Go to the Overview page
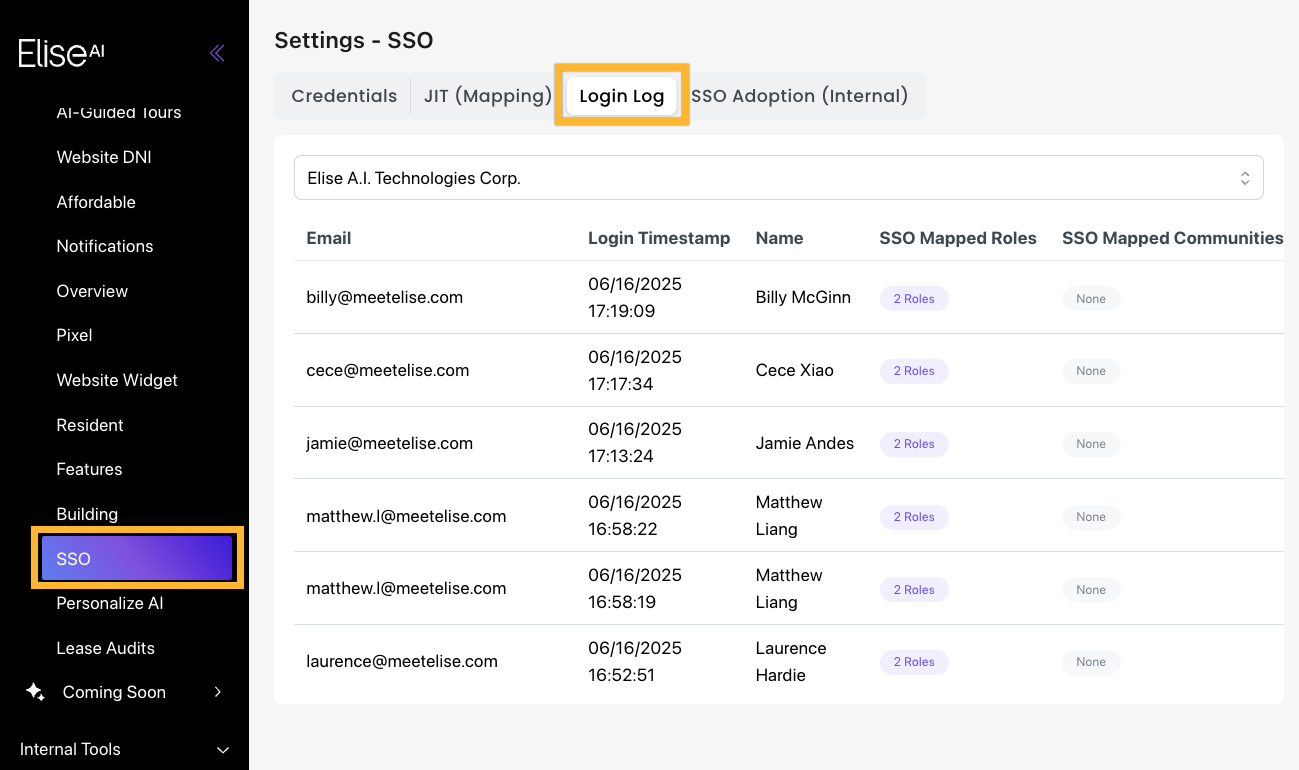This screenshot has width=1299, height=770. pyautogui.click(x=92, y=291)
